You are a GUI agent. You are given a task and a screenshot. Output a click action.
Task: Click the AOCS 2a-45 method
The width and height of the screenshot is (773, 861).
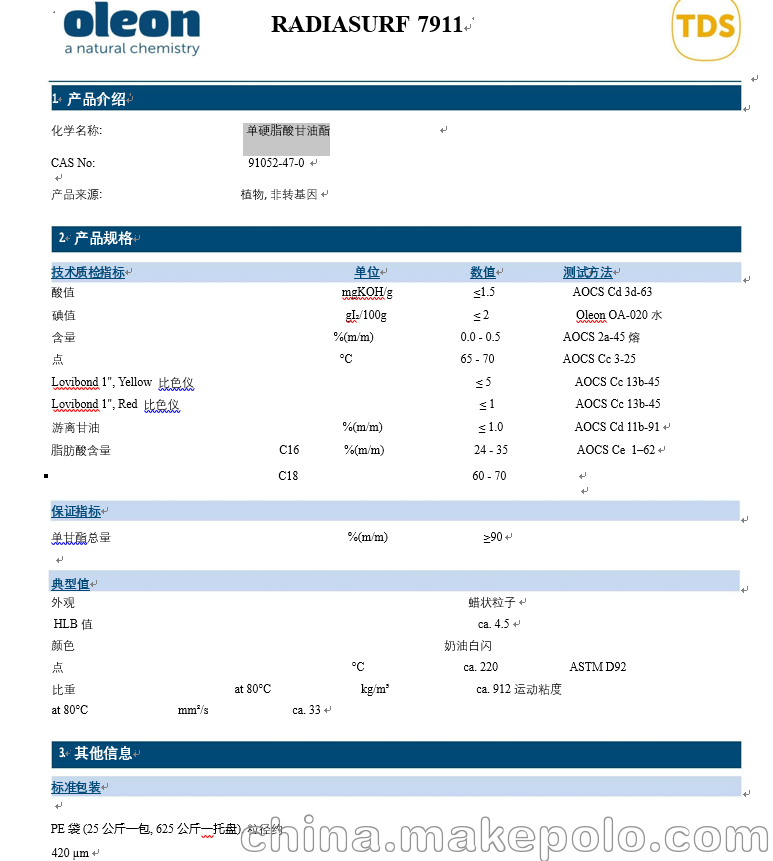593,337
